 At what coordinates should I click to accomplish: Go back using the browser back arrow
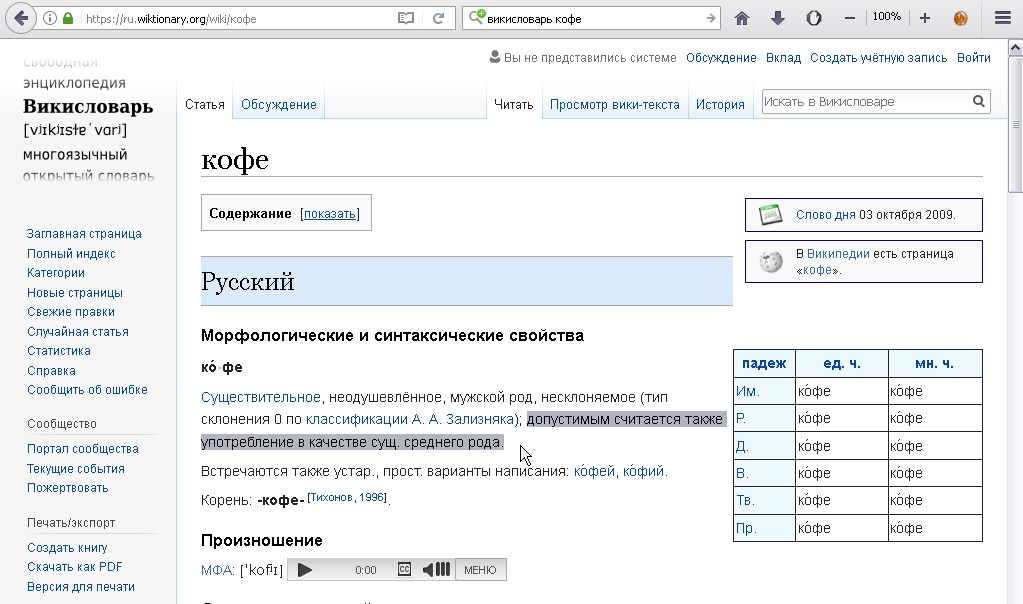[x=20, y=18]
